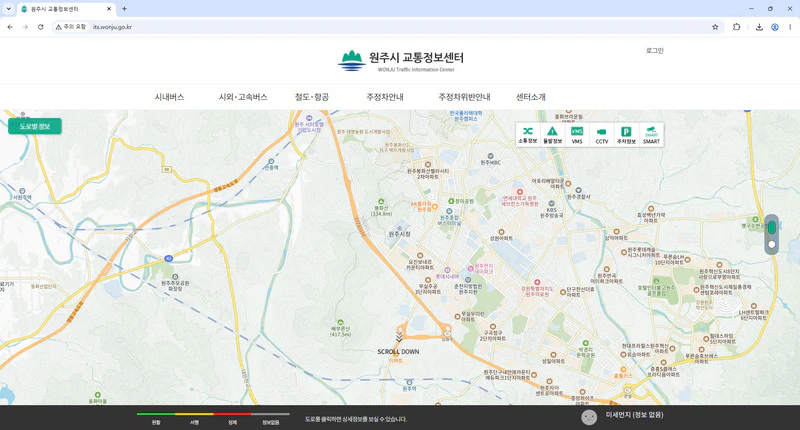Click the Wonju Traffic Information Center logo
Image resolution: width=800 pixels, height=430 pixels.
401,61
